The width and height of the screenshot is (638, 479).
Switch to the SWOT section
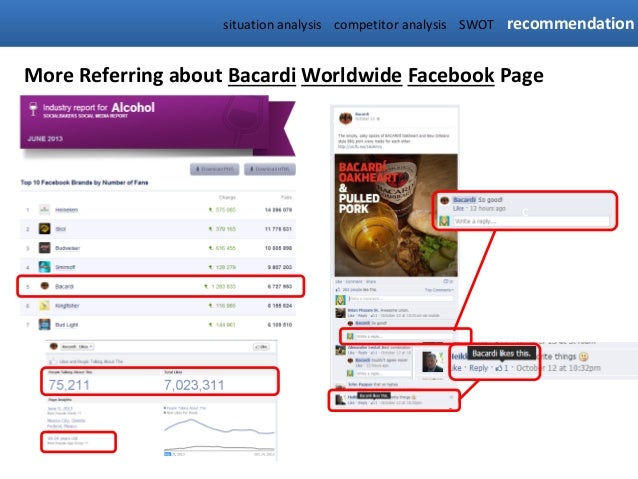476,25
